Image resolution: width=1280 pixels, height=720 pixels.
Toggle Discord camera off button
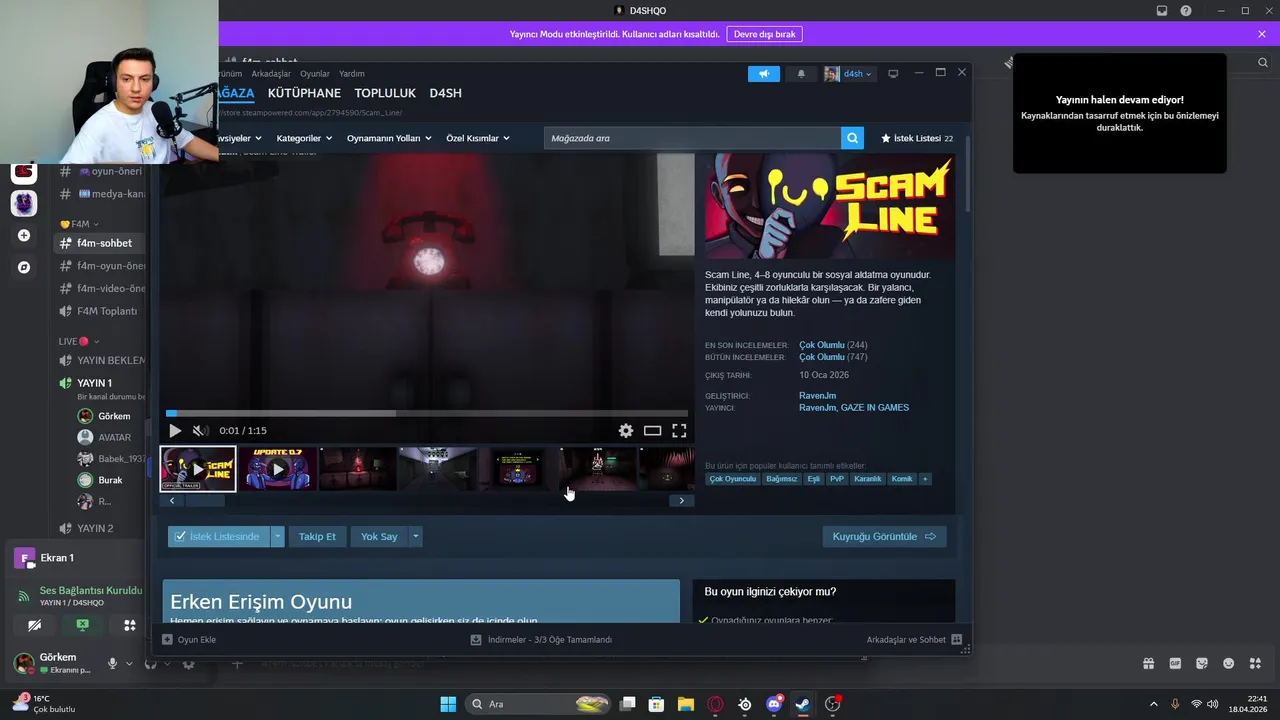35,625
